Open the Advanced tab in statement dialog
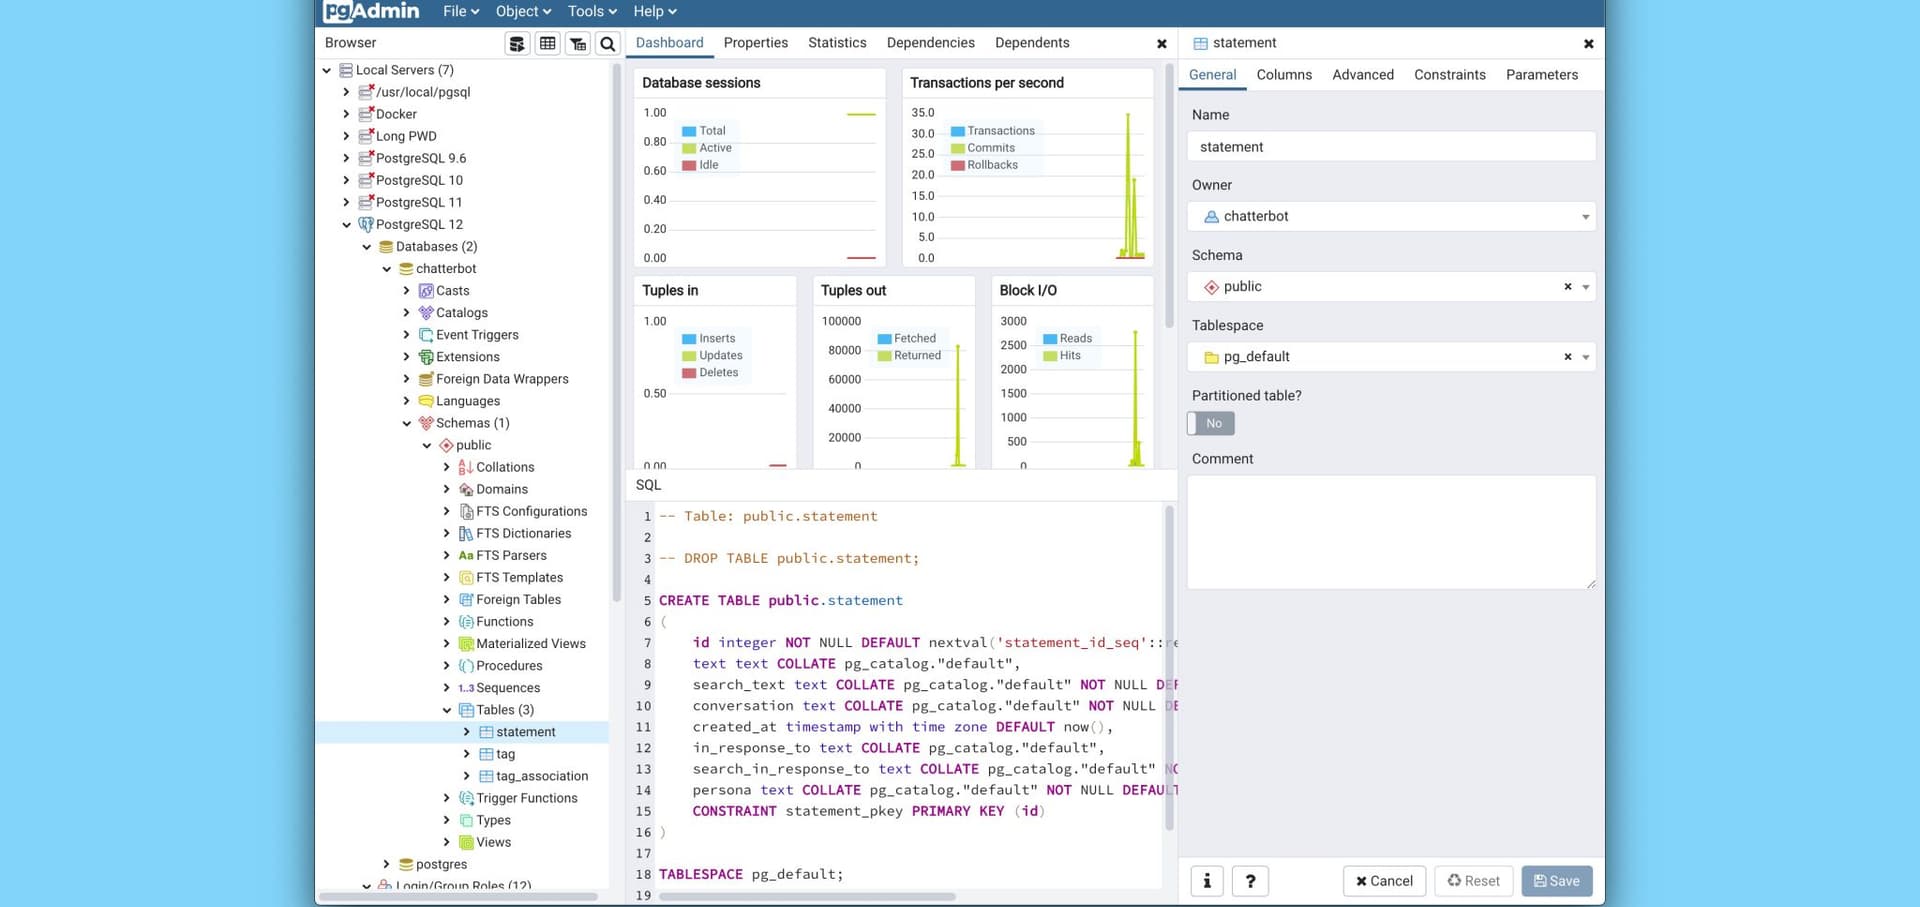1920x907 pixels. click(1363, 75)
